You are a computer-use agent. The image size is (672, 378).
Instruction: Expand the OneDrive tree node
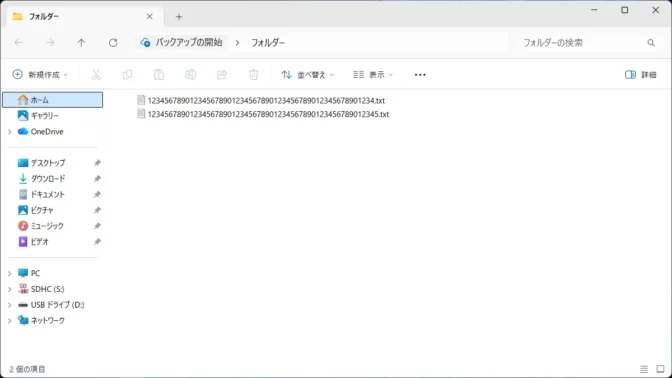10,132
